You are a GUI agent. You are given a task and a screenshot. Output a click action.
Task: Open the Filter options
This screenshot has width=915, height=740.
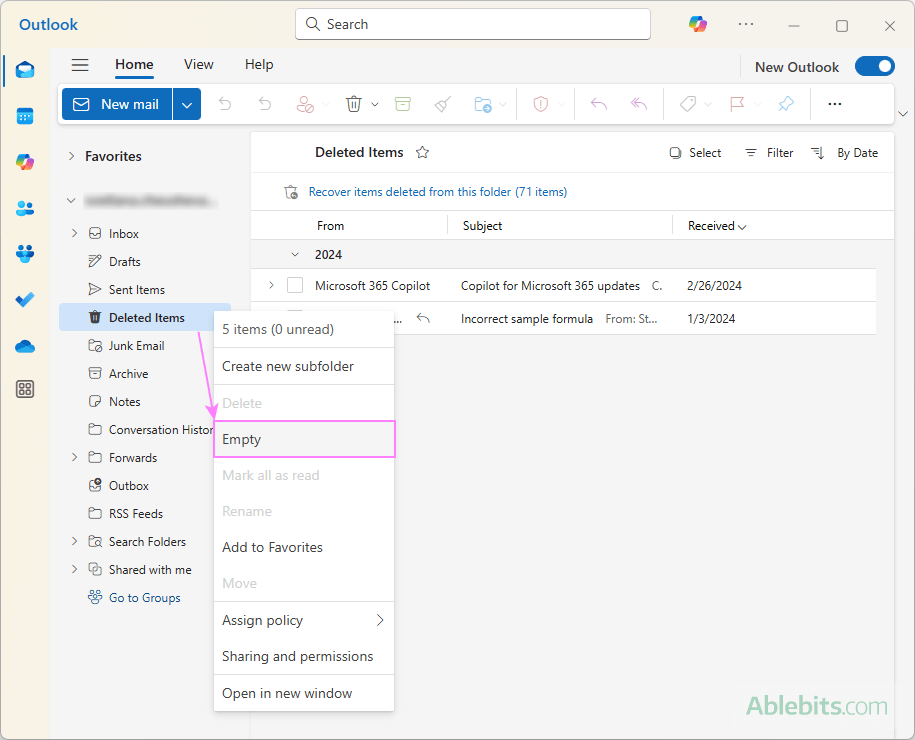point(769,153)
